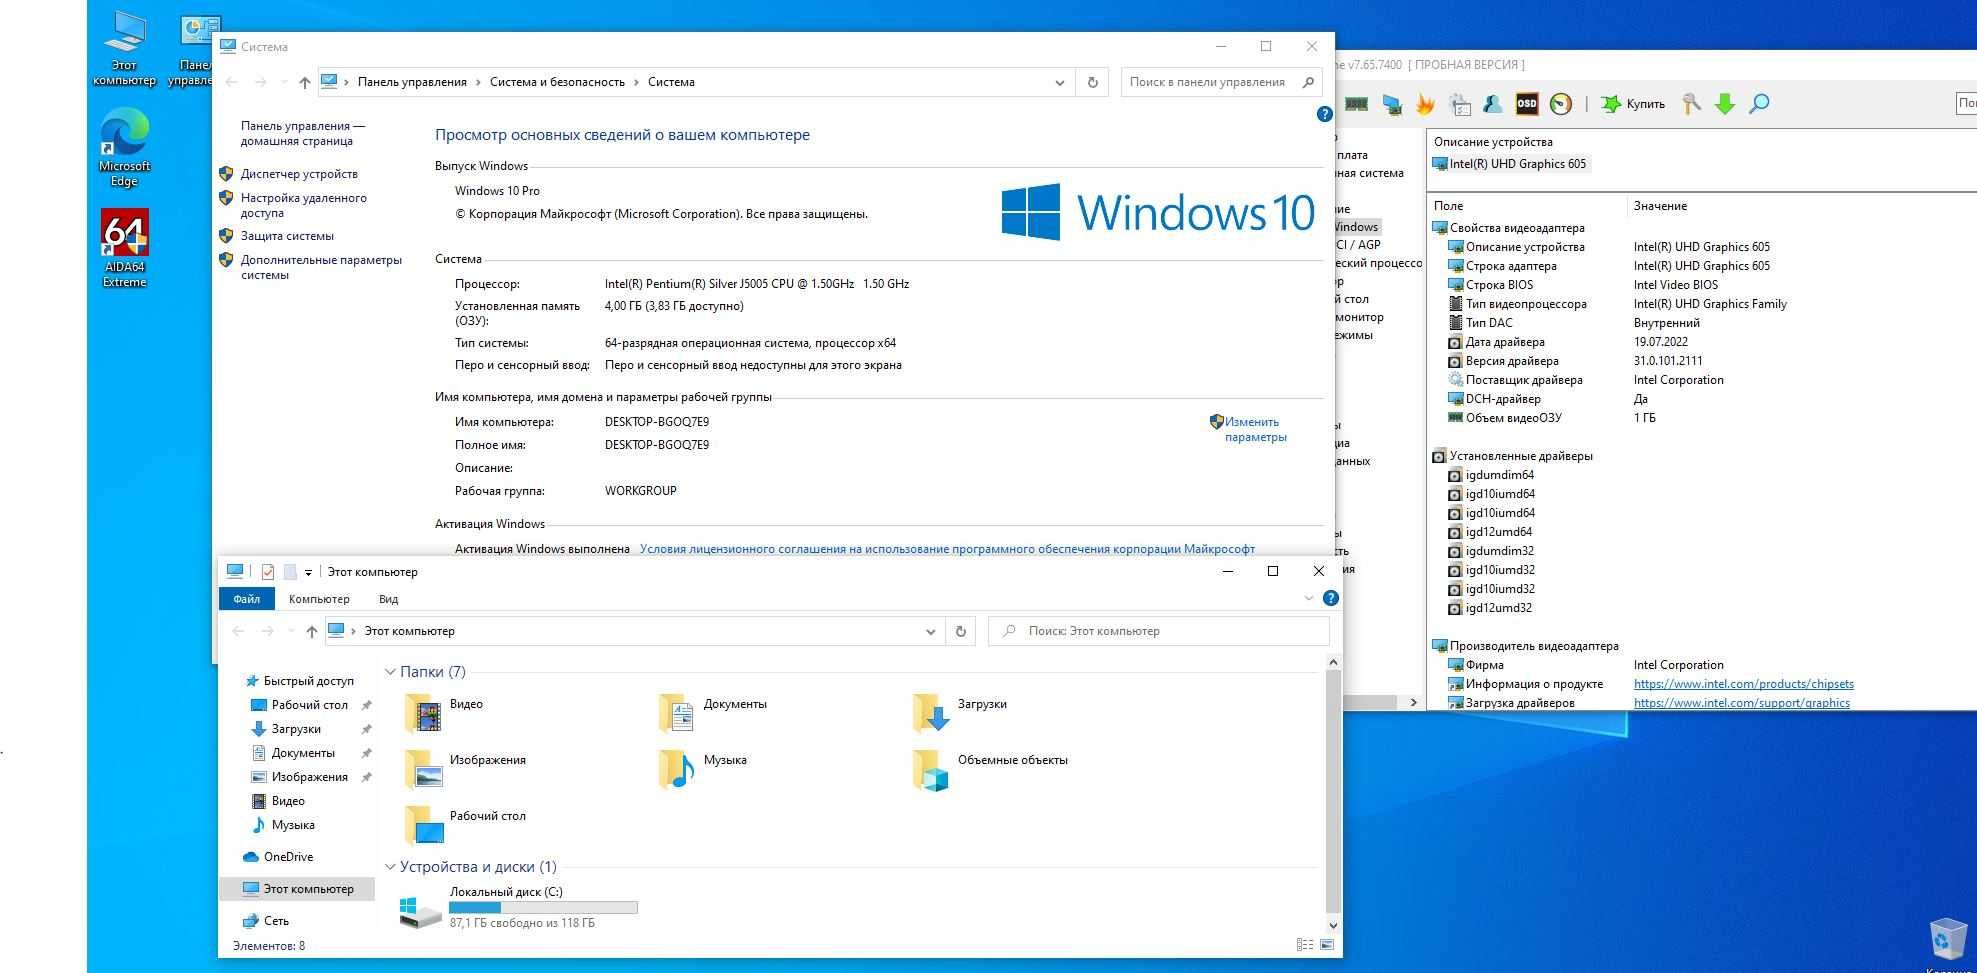1977x973 pixels.
Task: Open Дополнительные параметры системы link
Action: tap(321, 267)
